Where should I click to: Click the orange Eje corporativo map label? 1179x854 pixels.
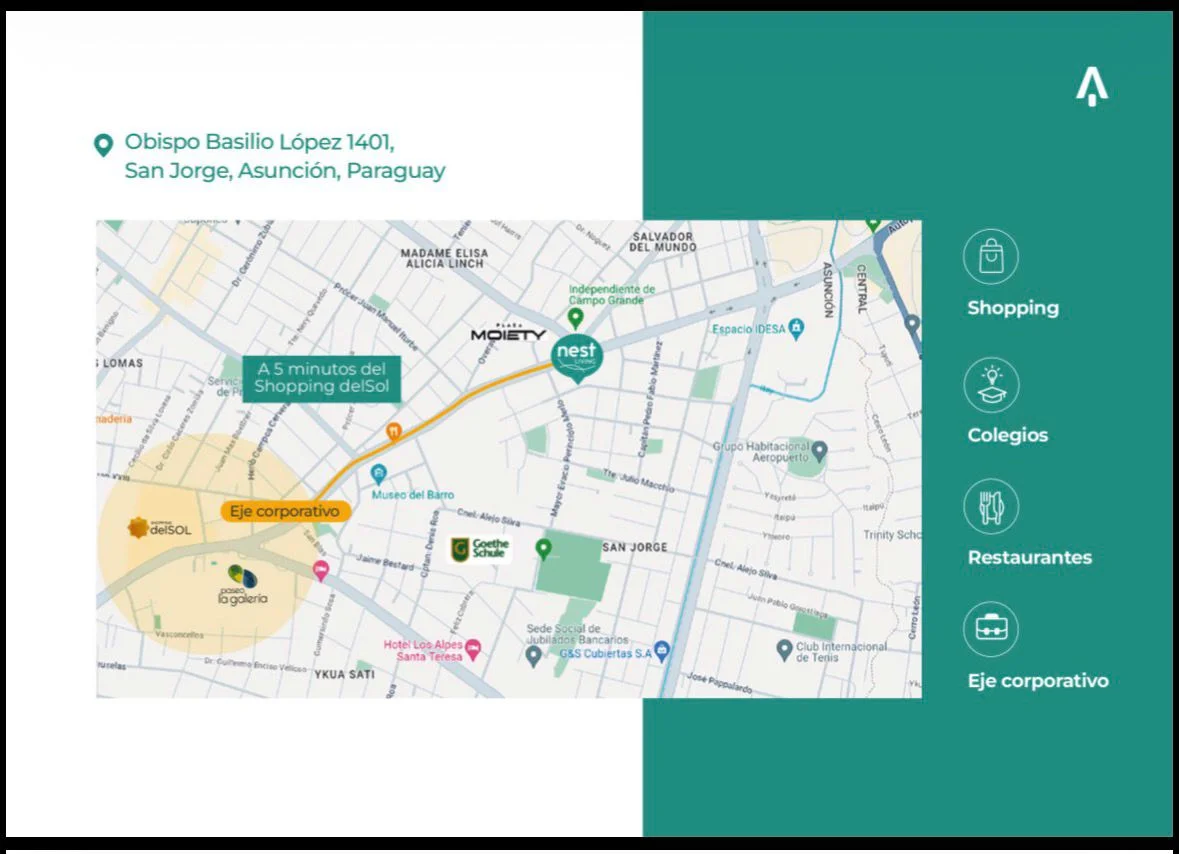(285, 511)
